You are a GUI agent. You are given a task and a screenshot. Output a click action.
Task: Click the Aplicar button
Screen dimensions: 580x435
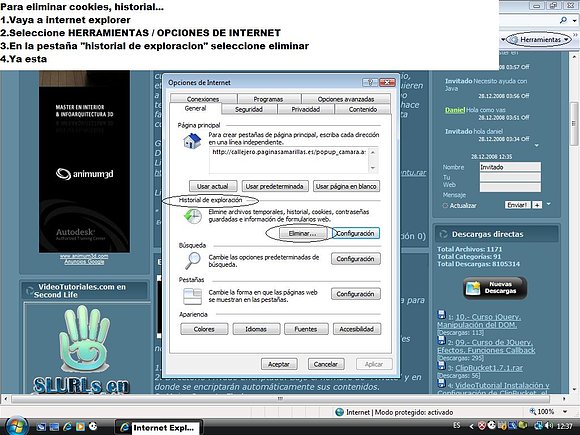pyautogui.click(x=374, y=364)
